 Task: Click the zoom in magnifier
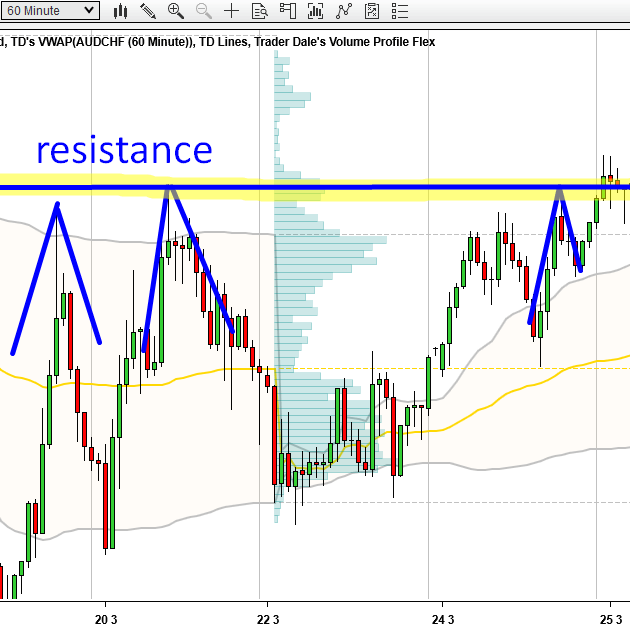point(176,11)
